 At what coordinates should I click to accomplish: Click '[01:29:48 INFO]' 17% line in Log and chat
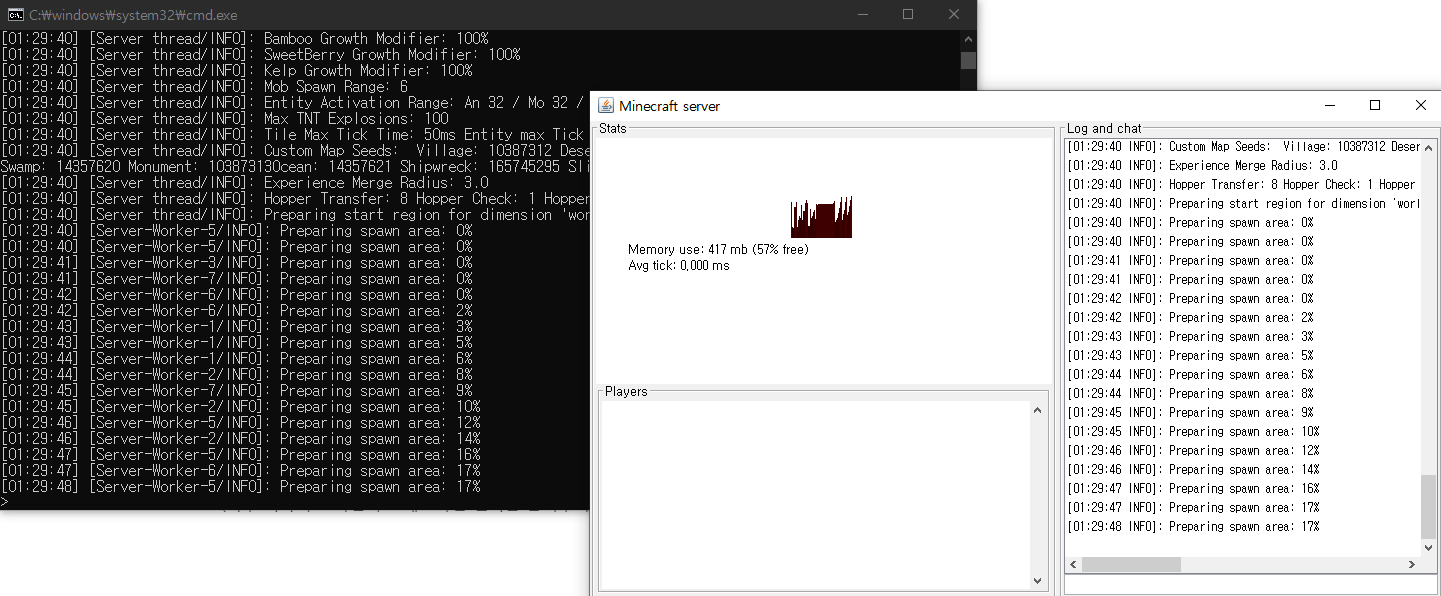[1193, 527]
